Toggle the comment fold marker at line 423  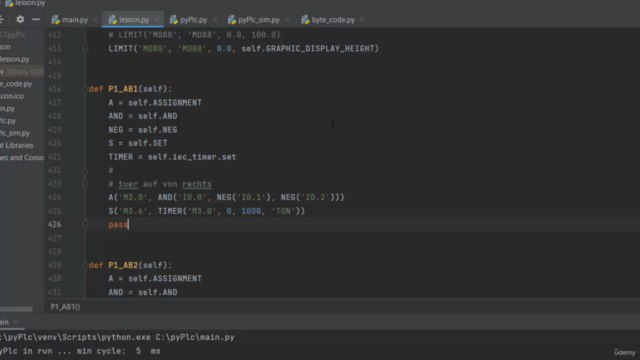pyautogui.click(x=85, y=184)
